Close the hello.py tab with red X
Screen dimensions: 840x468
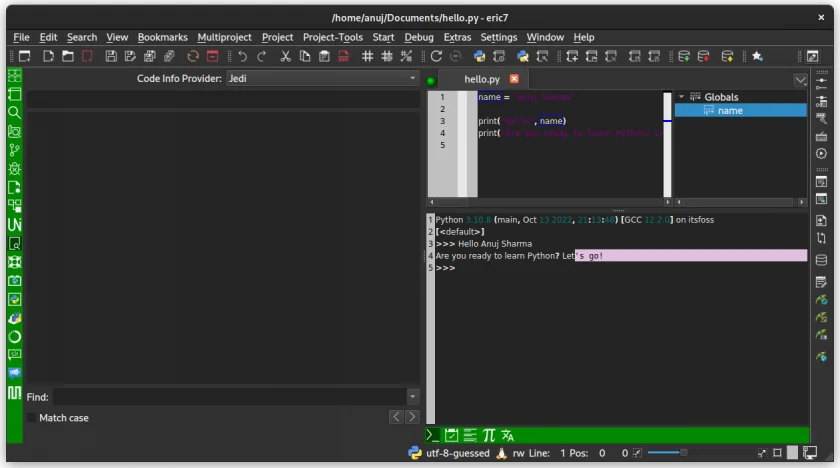tap(514, 79)
